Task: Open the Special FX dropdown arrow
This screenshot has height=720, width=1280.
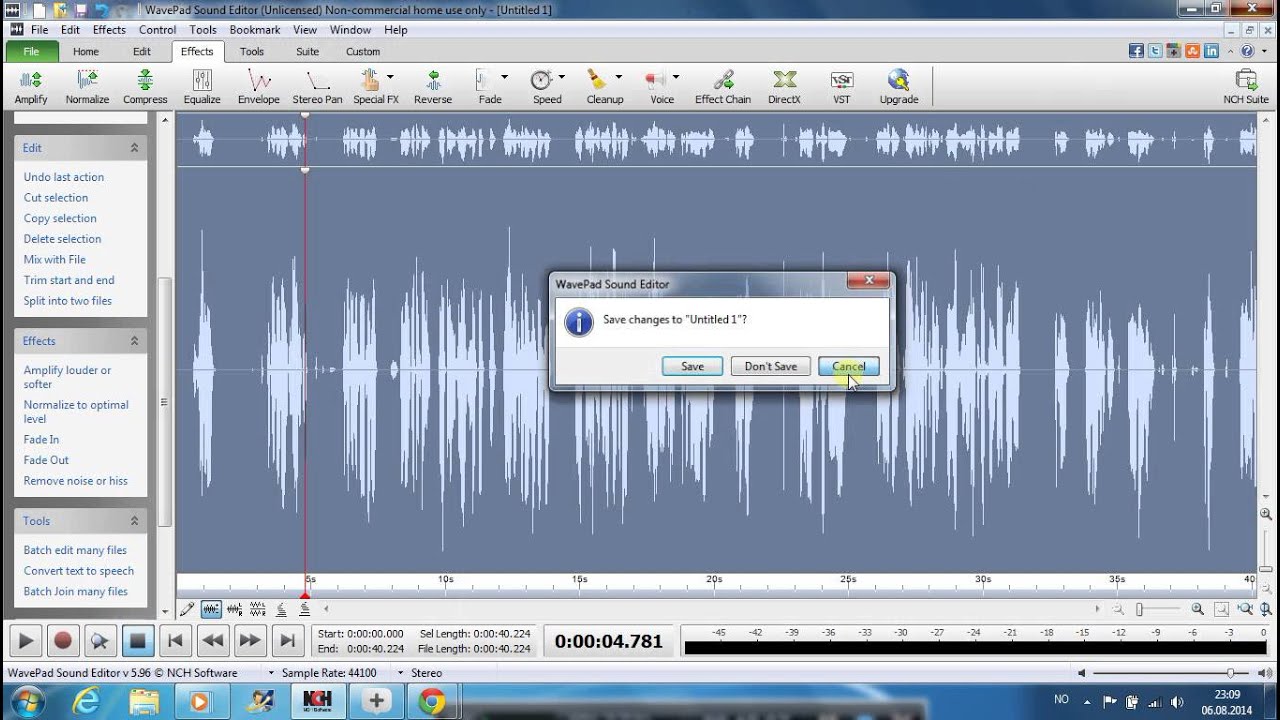Action: point(390,77)
